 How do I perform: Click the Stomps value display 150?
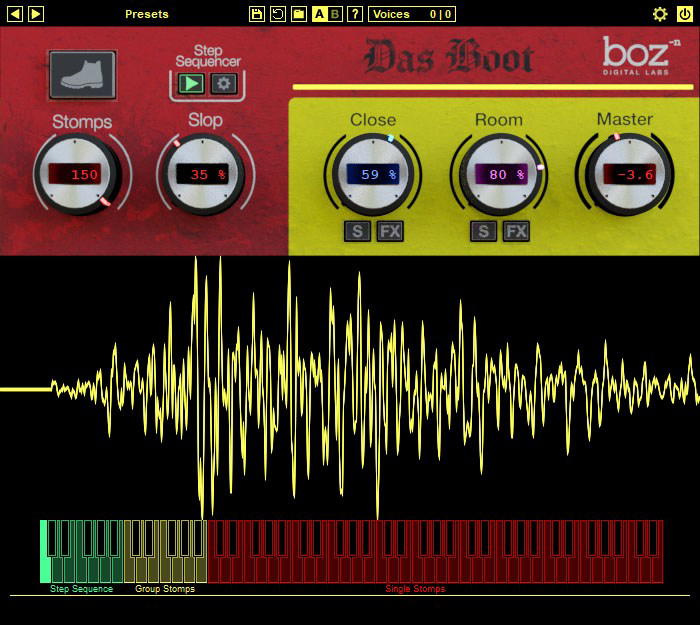tap(75, 174)
